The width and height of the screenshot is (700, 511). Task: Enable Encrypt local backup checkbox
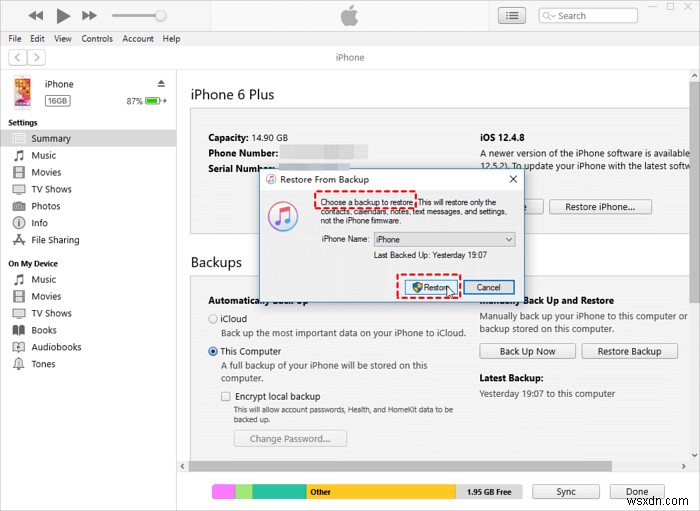[226, 396]
